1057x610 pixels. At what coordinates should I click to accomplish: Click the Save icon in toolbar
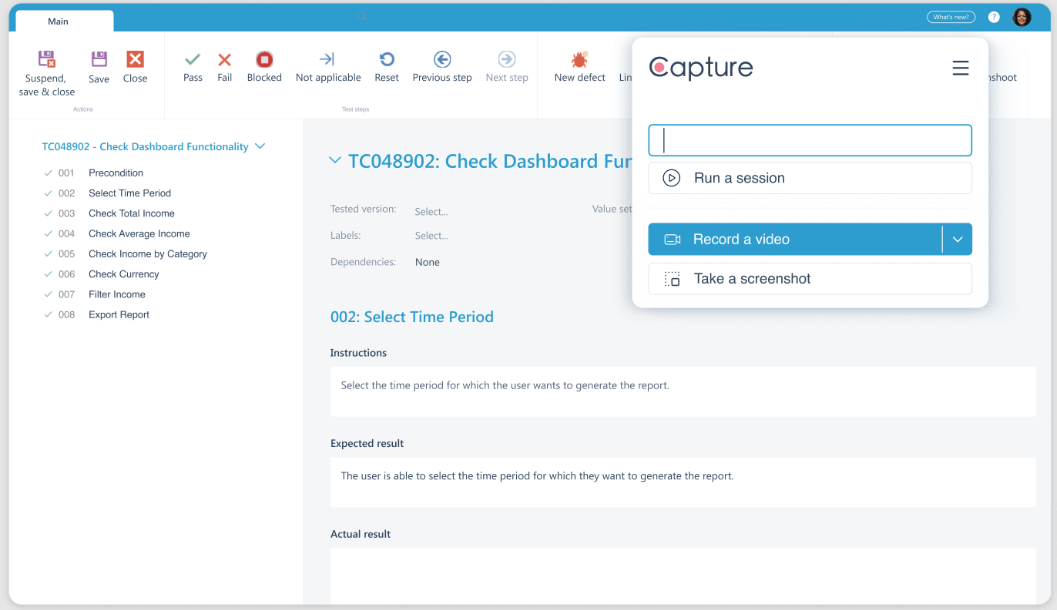[x=99, y=60]
